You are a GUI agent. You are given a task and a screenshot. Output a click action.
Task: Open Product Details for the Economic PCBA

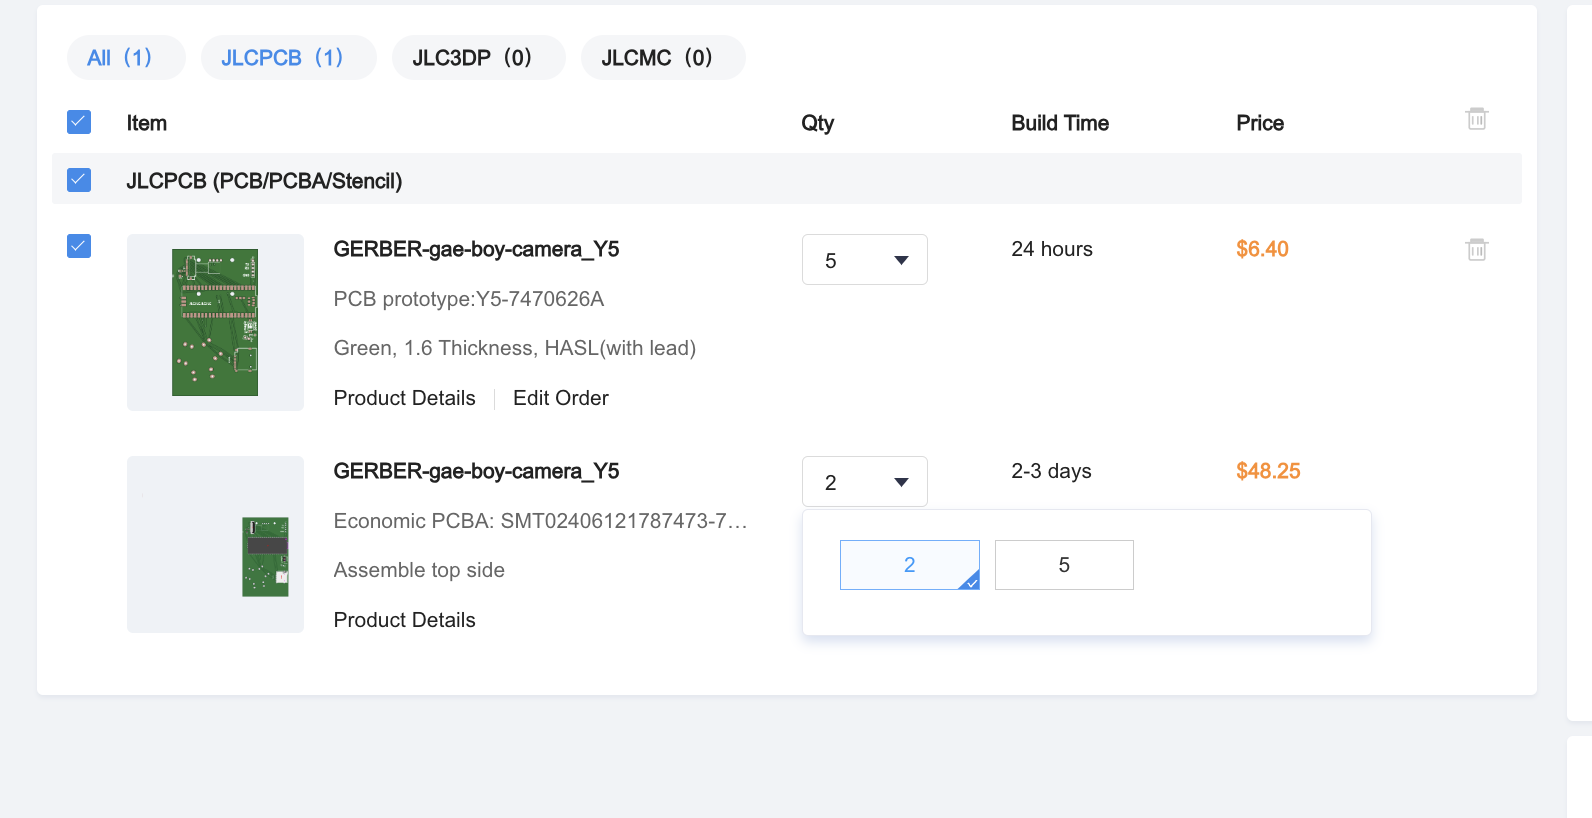click(x=404, y=620)
